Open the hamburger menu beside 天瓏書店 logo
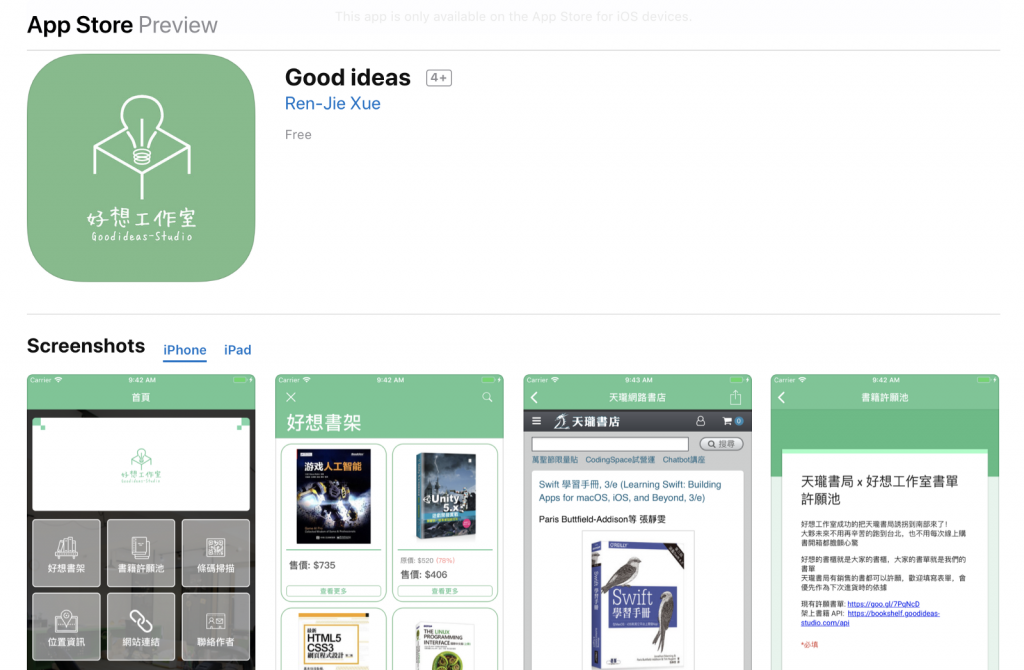This screenshot has width=1024, height=670. pos(537,421)
